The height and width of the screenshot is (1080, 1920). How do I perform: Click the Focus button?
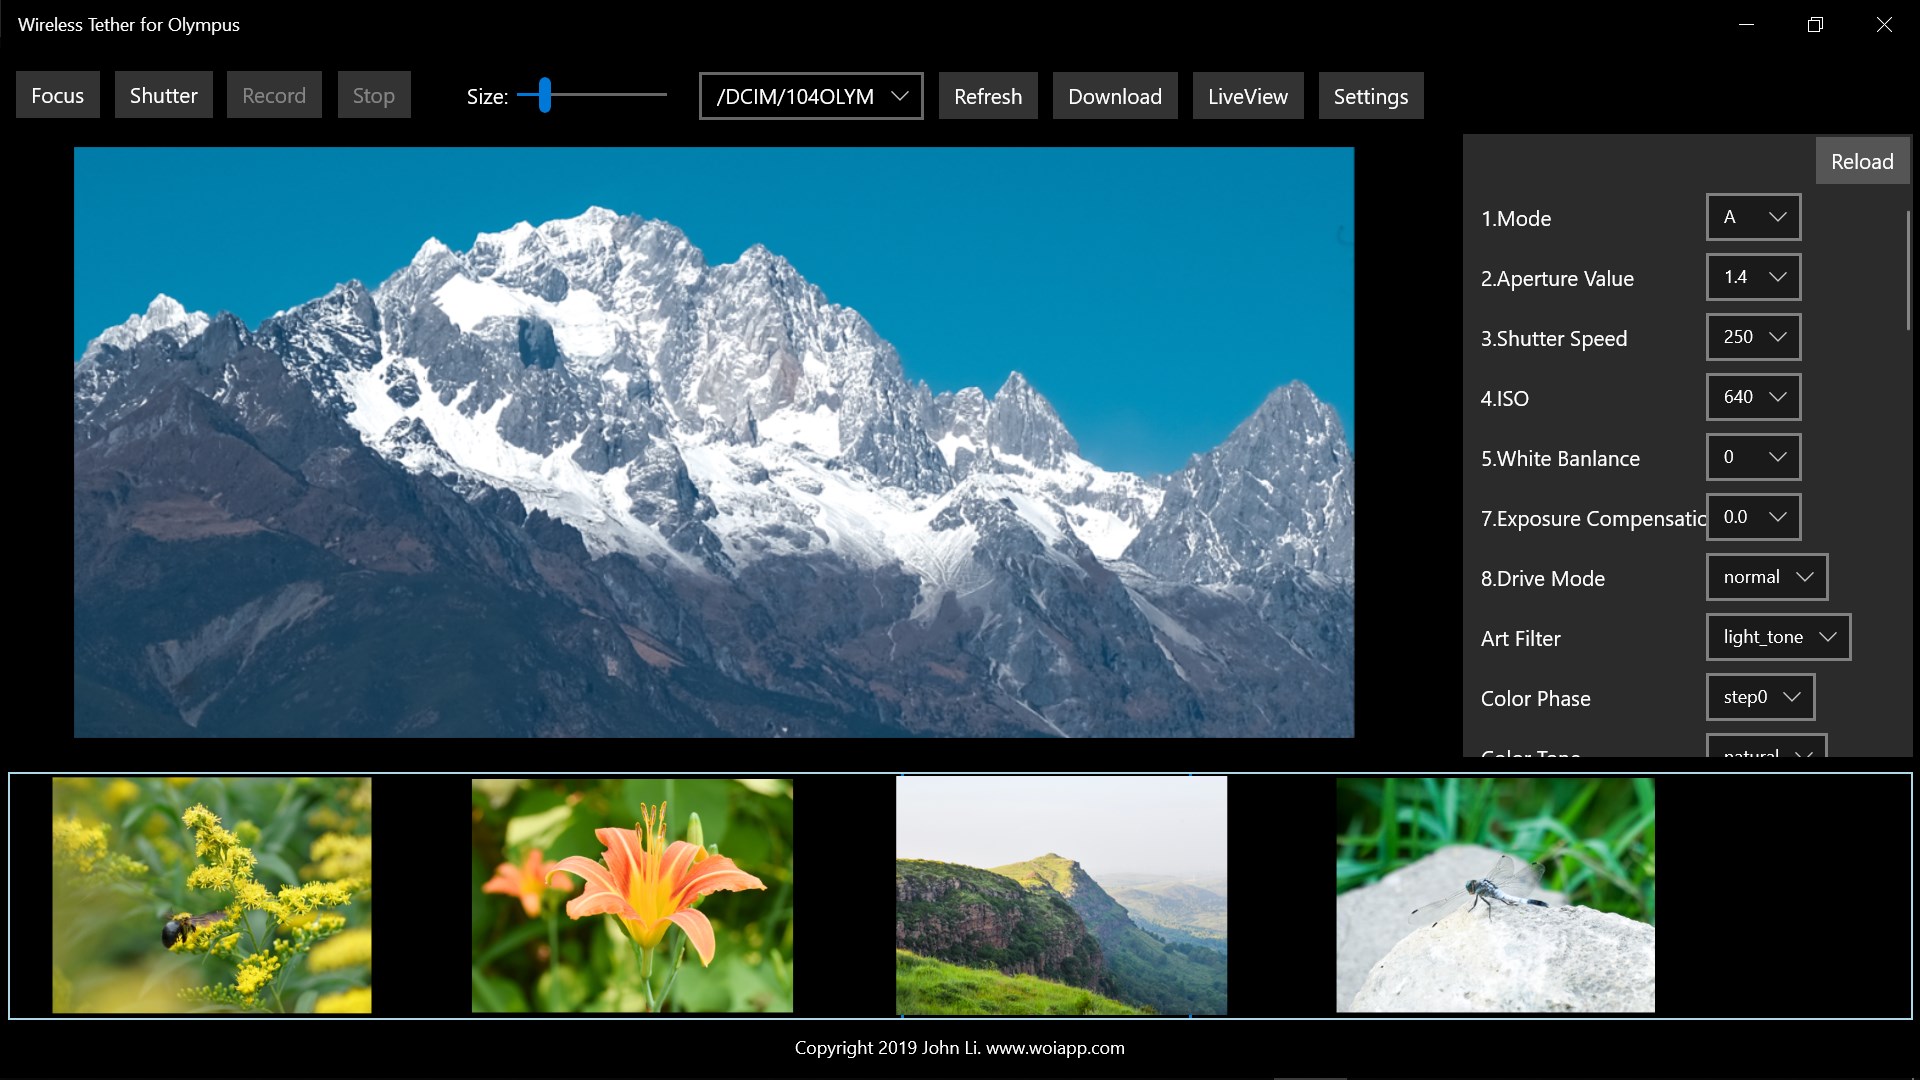[x=57, y=96]
